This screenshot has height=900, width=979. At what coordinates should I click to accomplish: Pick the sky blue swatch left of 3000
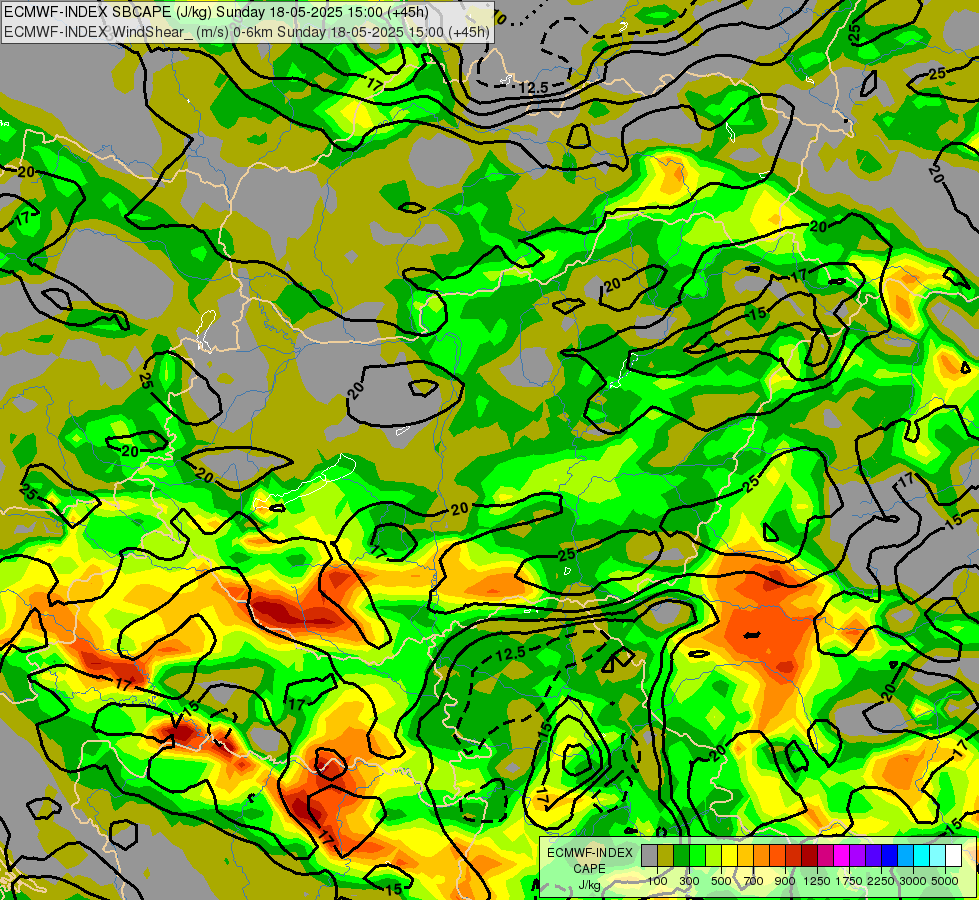[906, 856]
